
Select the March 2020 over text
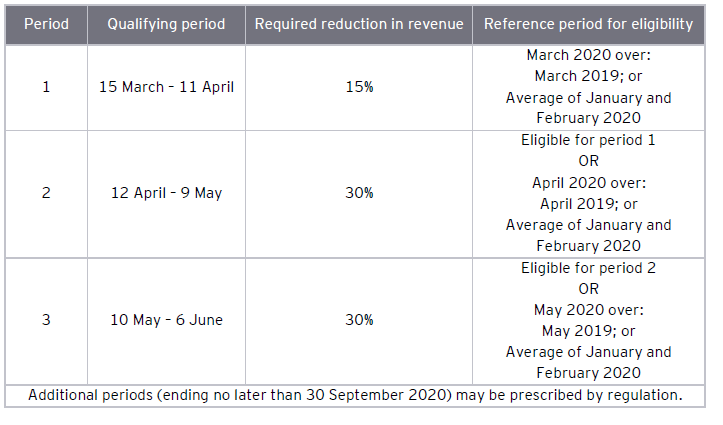click(588, 55)
